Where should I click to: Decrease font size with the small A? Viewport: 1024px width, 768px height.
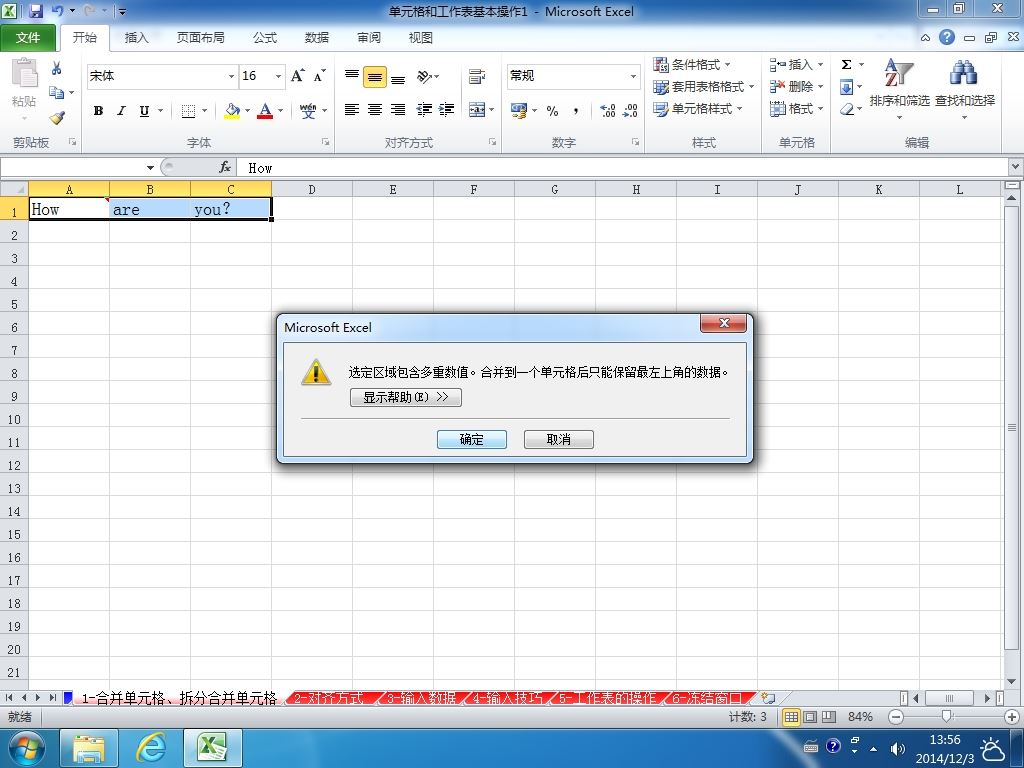[x=319, y=76]
